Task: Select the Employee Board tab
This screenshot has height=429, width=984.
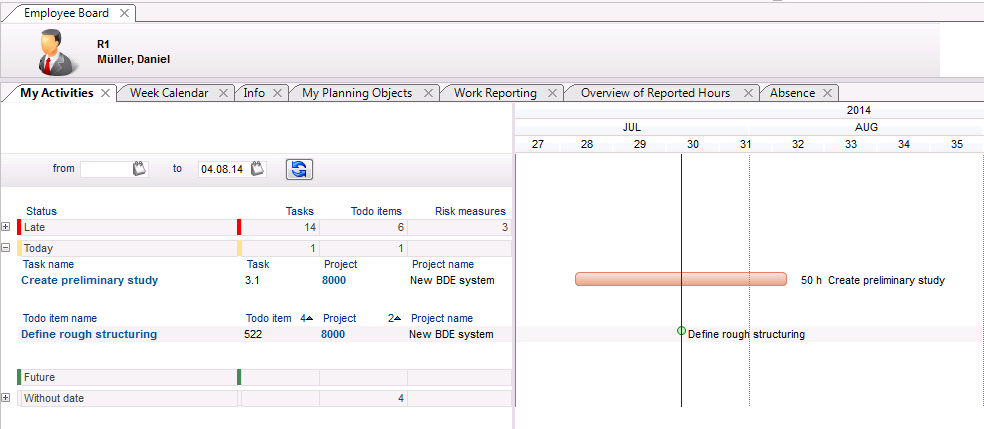Action: pos(66,13)
